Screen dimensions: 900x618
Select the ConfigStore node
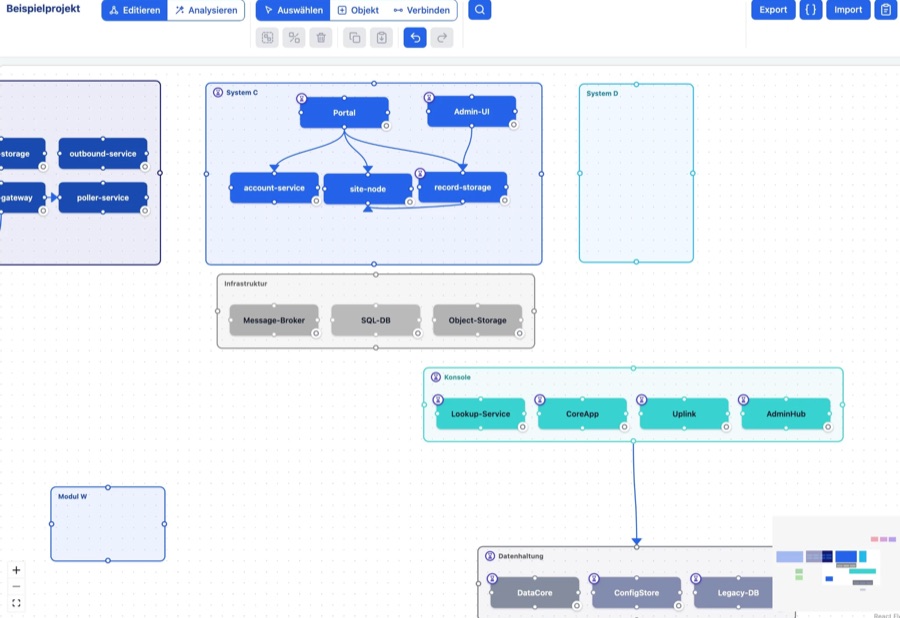tap(637, 593)
